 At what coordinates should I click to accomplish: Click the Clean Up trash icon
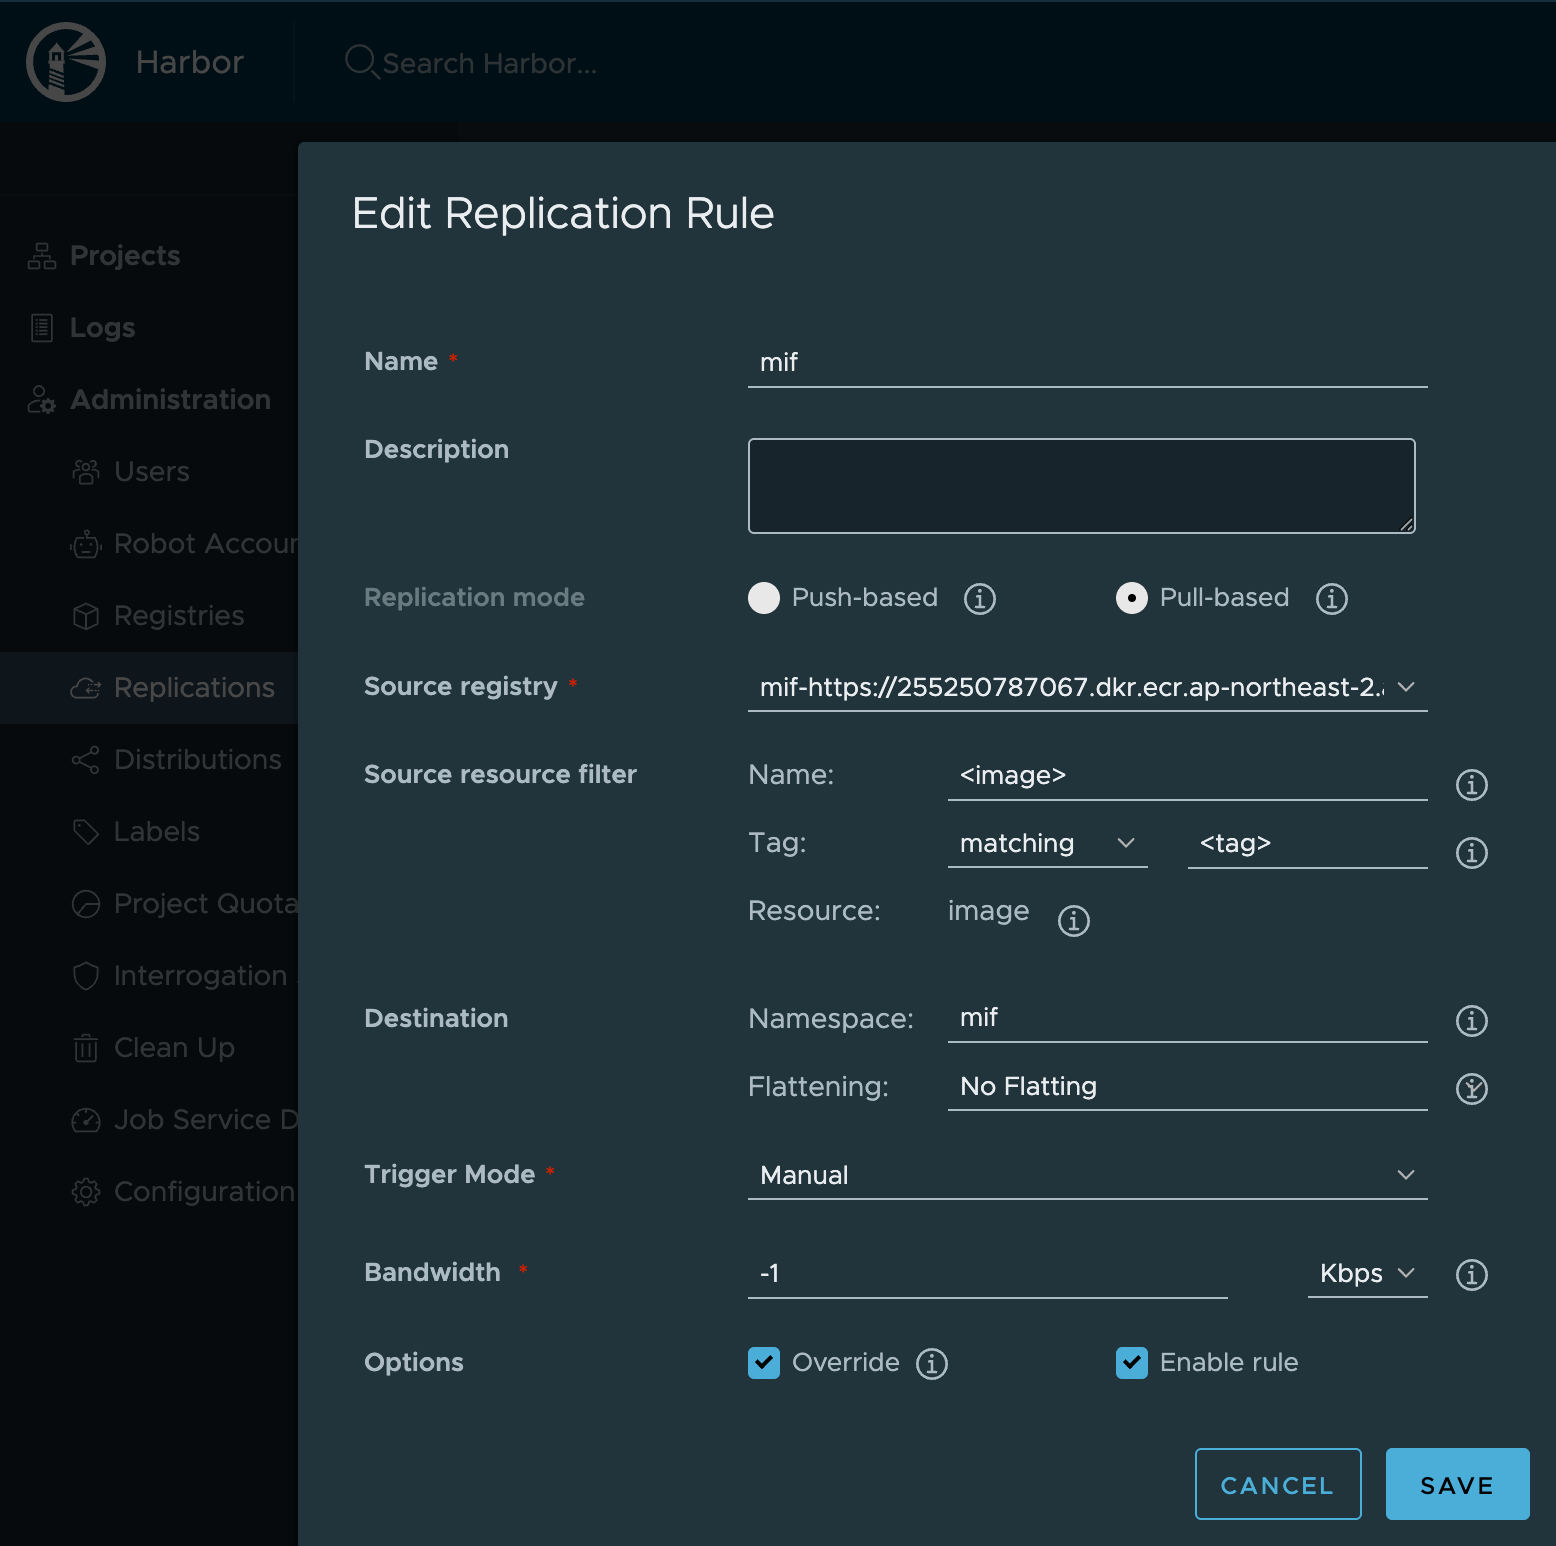[x=86, y=1047]
